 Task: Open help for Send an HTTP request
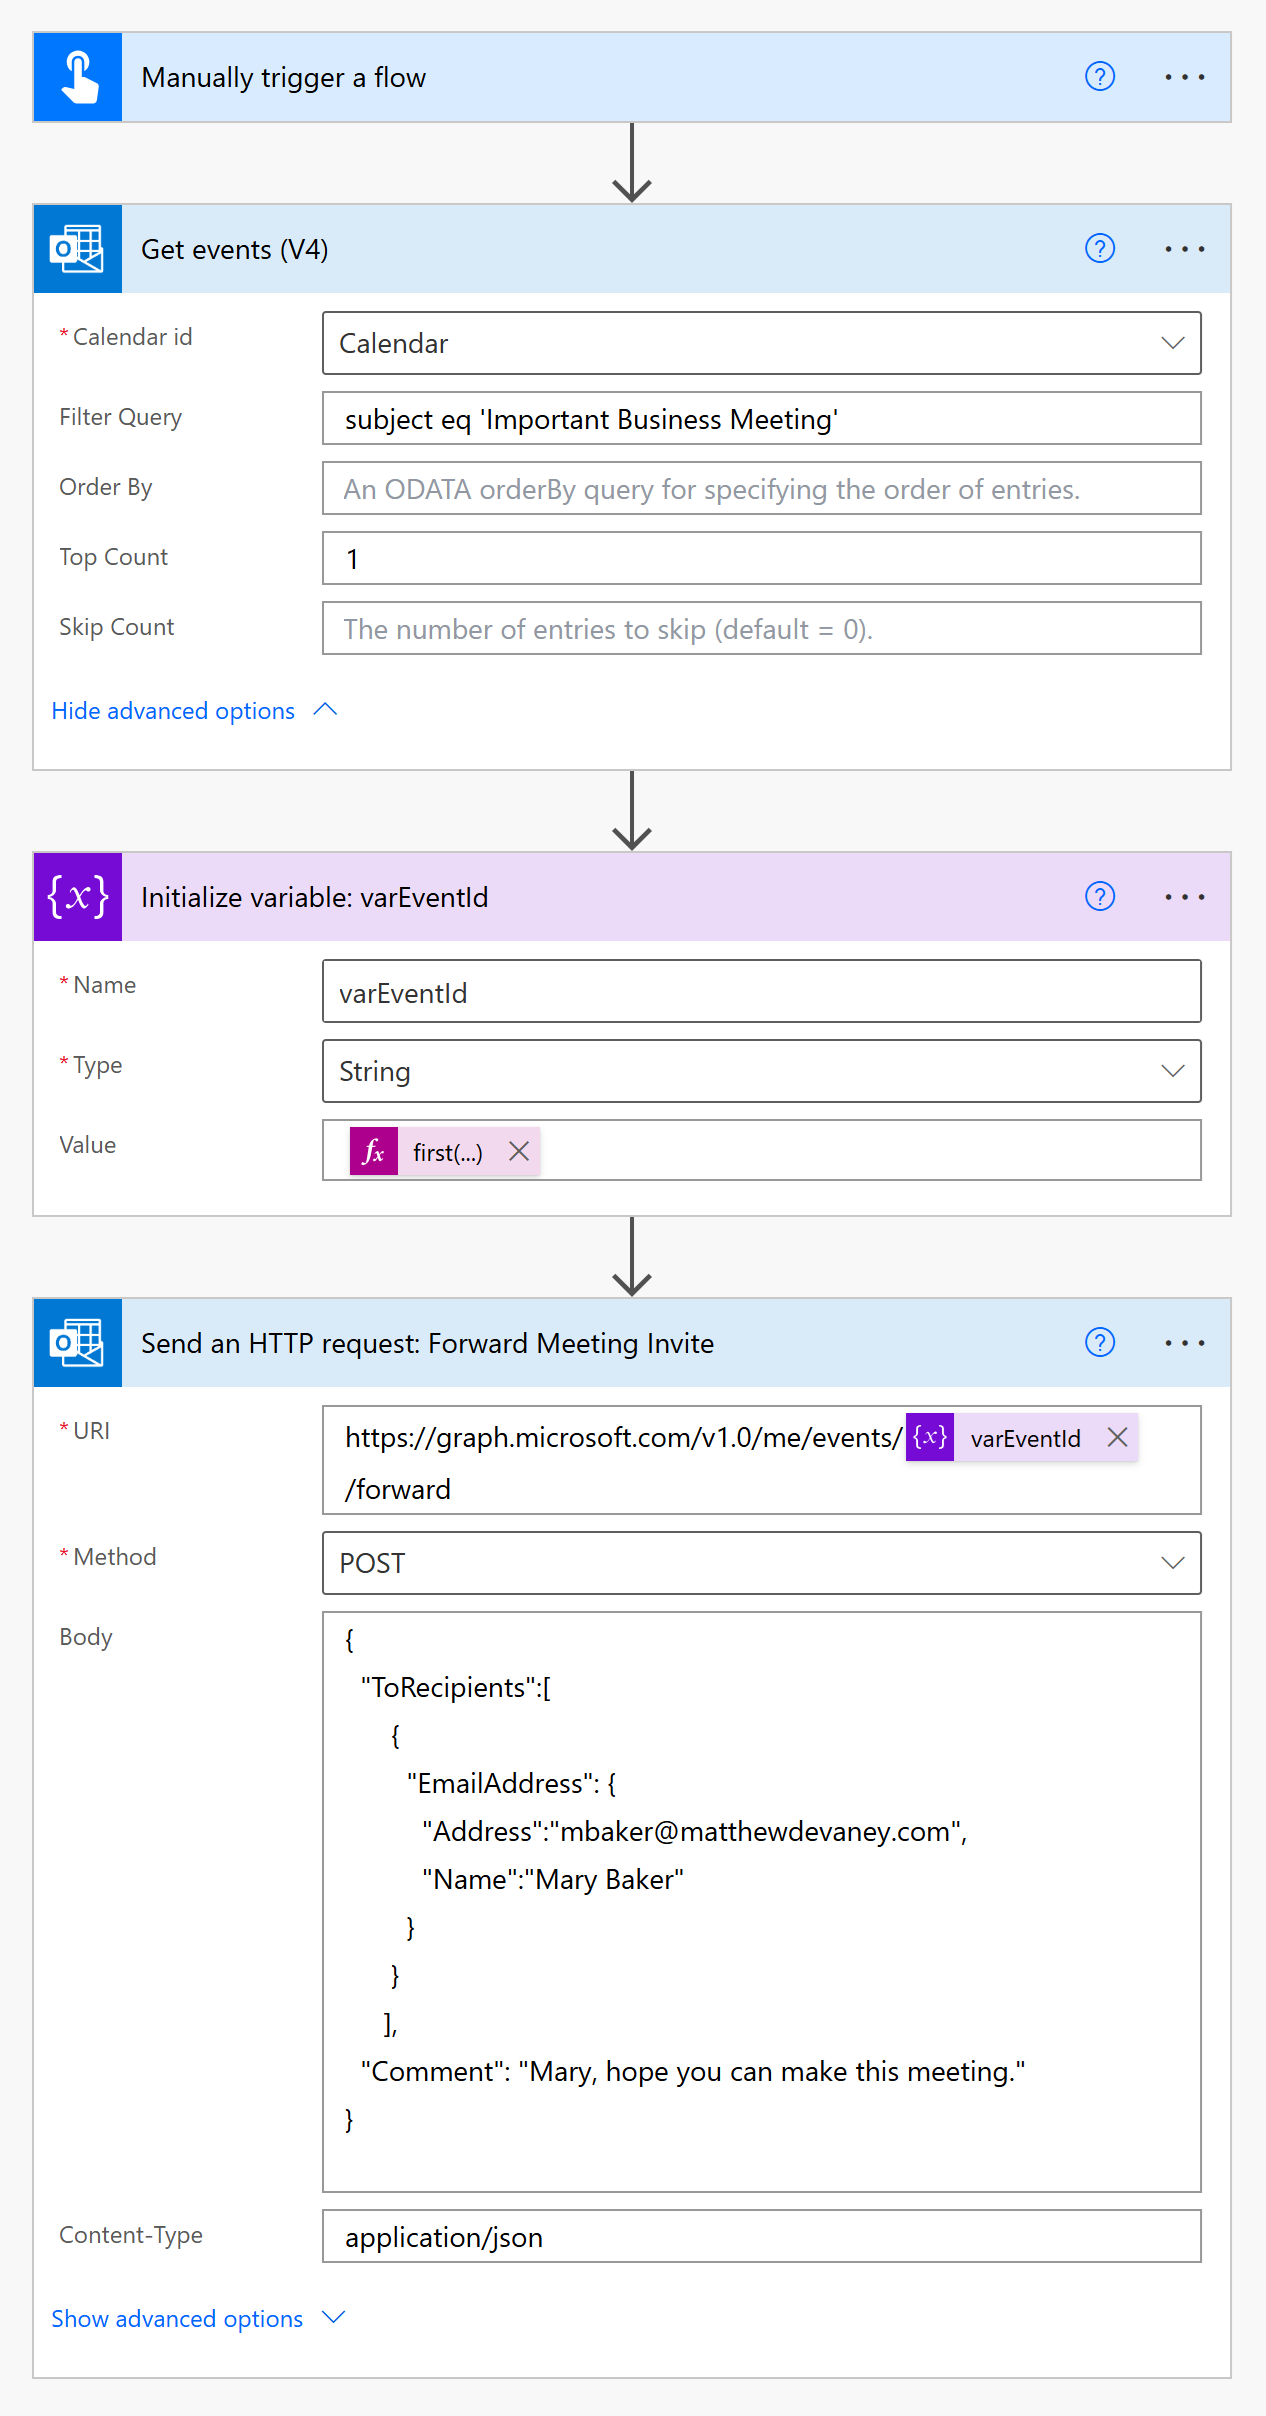coord(1100,1343)
